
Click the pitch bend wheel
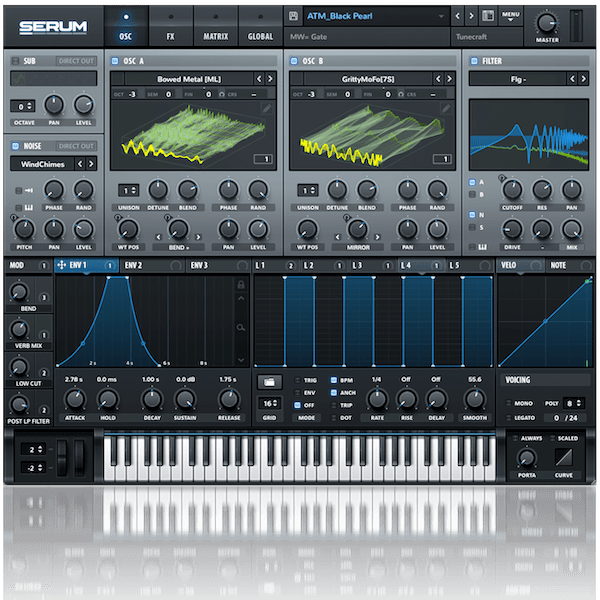62,458
